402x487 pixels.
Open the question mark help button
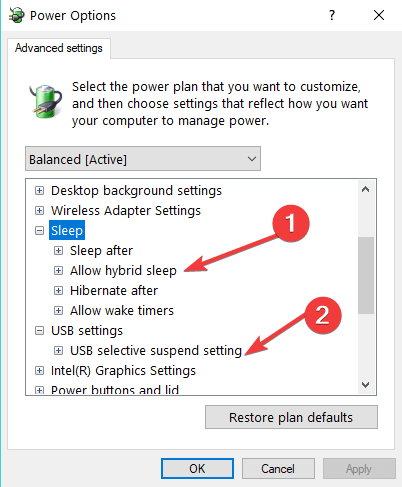coord(332,15)
